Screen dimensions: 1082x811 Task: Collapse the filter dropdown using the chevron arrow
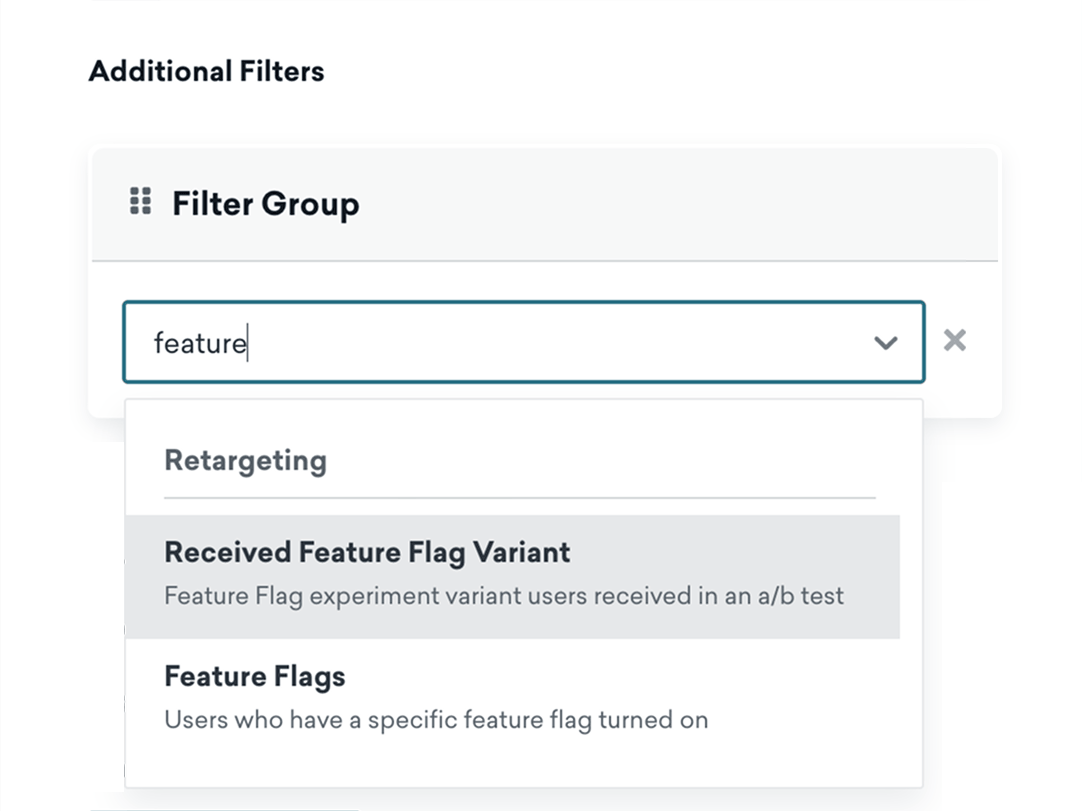tap(885, 343)
